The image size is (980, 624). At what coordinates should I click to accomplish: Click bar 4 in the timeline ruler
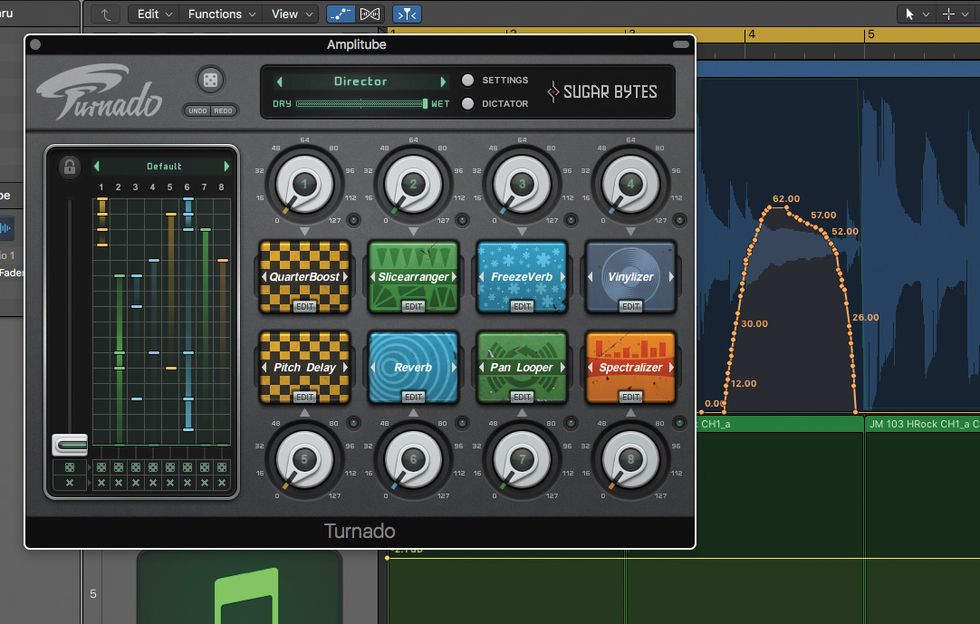coord(751,34)
